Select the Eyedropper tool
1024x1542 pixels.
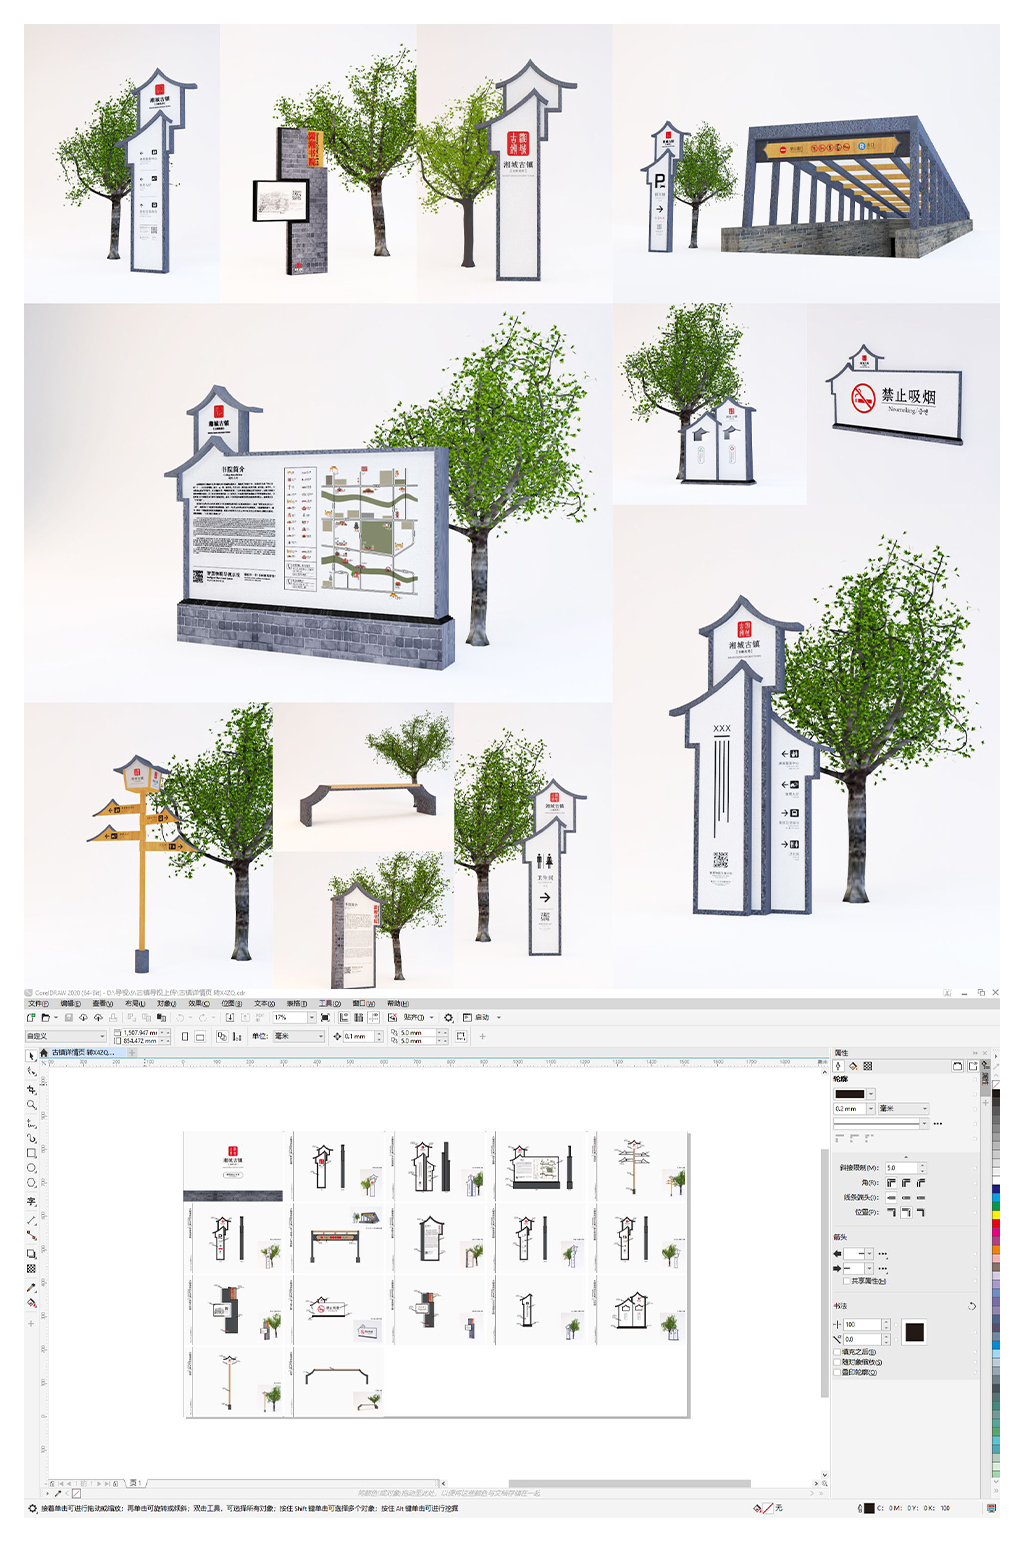(x=31, y=1287)
